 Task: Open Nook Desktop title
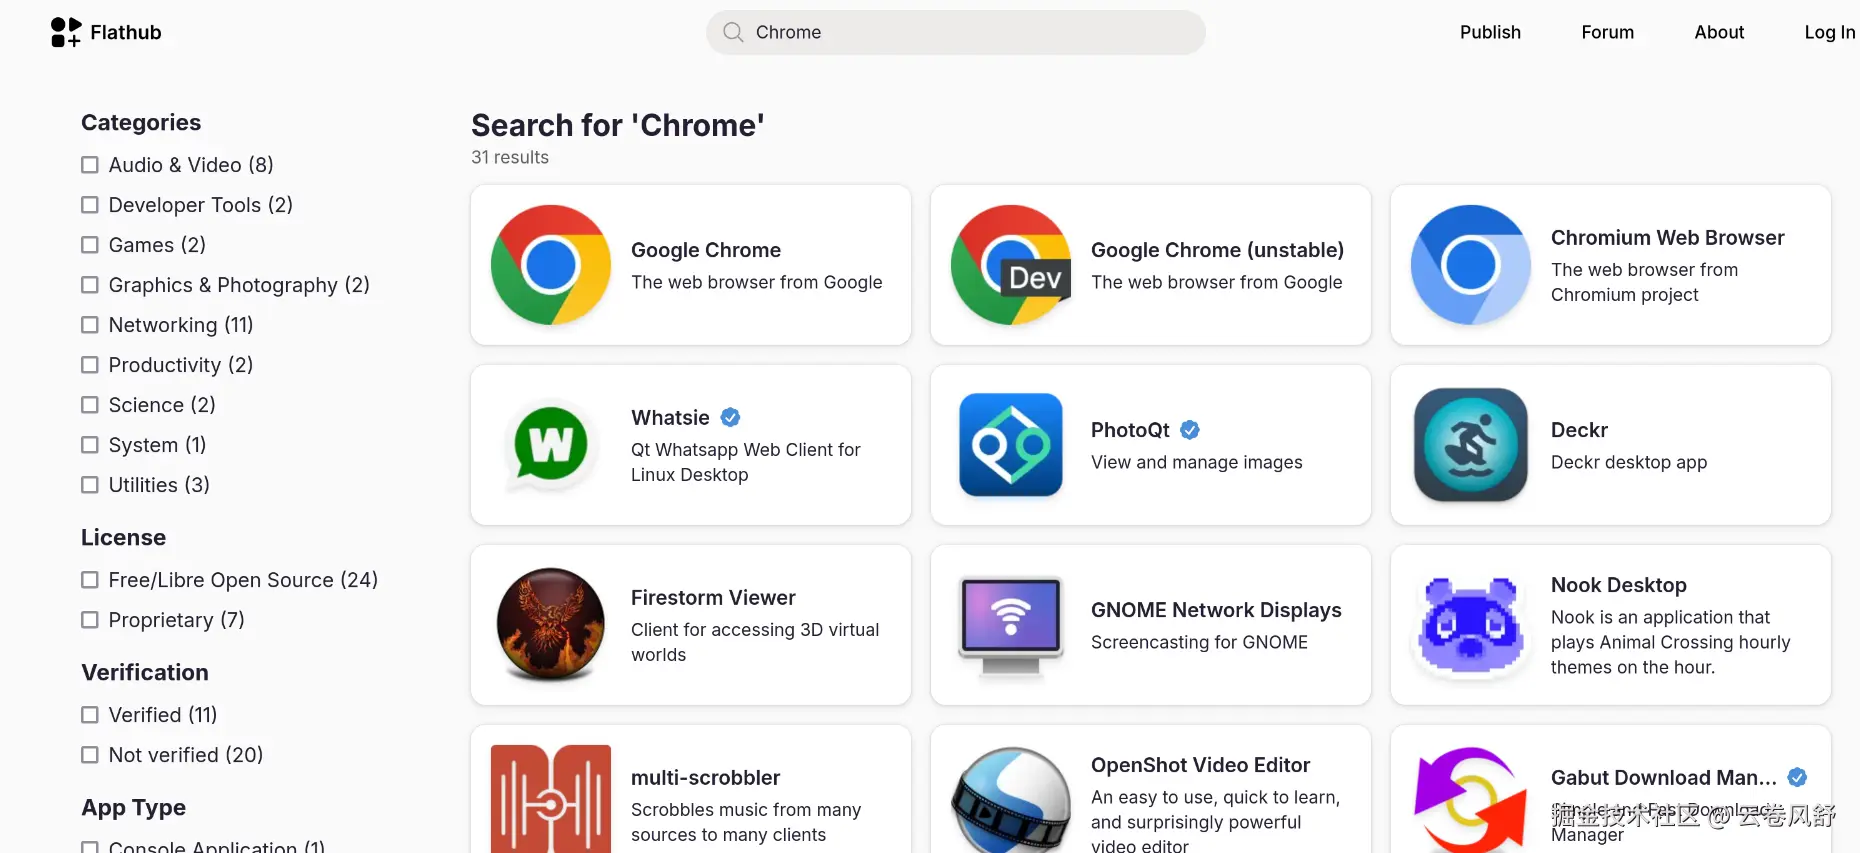(1618, 585)
